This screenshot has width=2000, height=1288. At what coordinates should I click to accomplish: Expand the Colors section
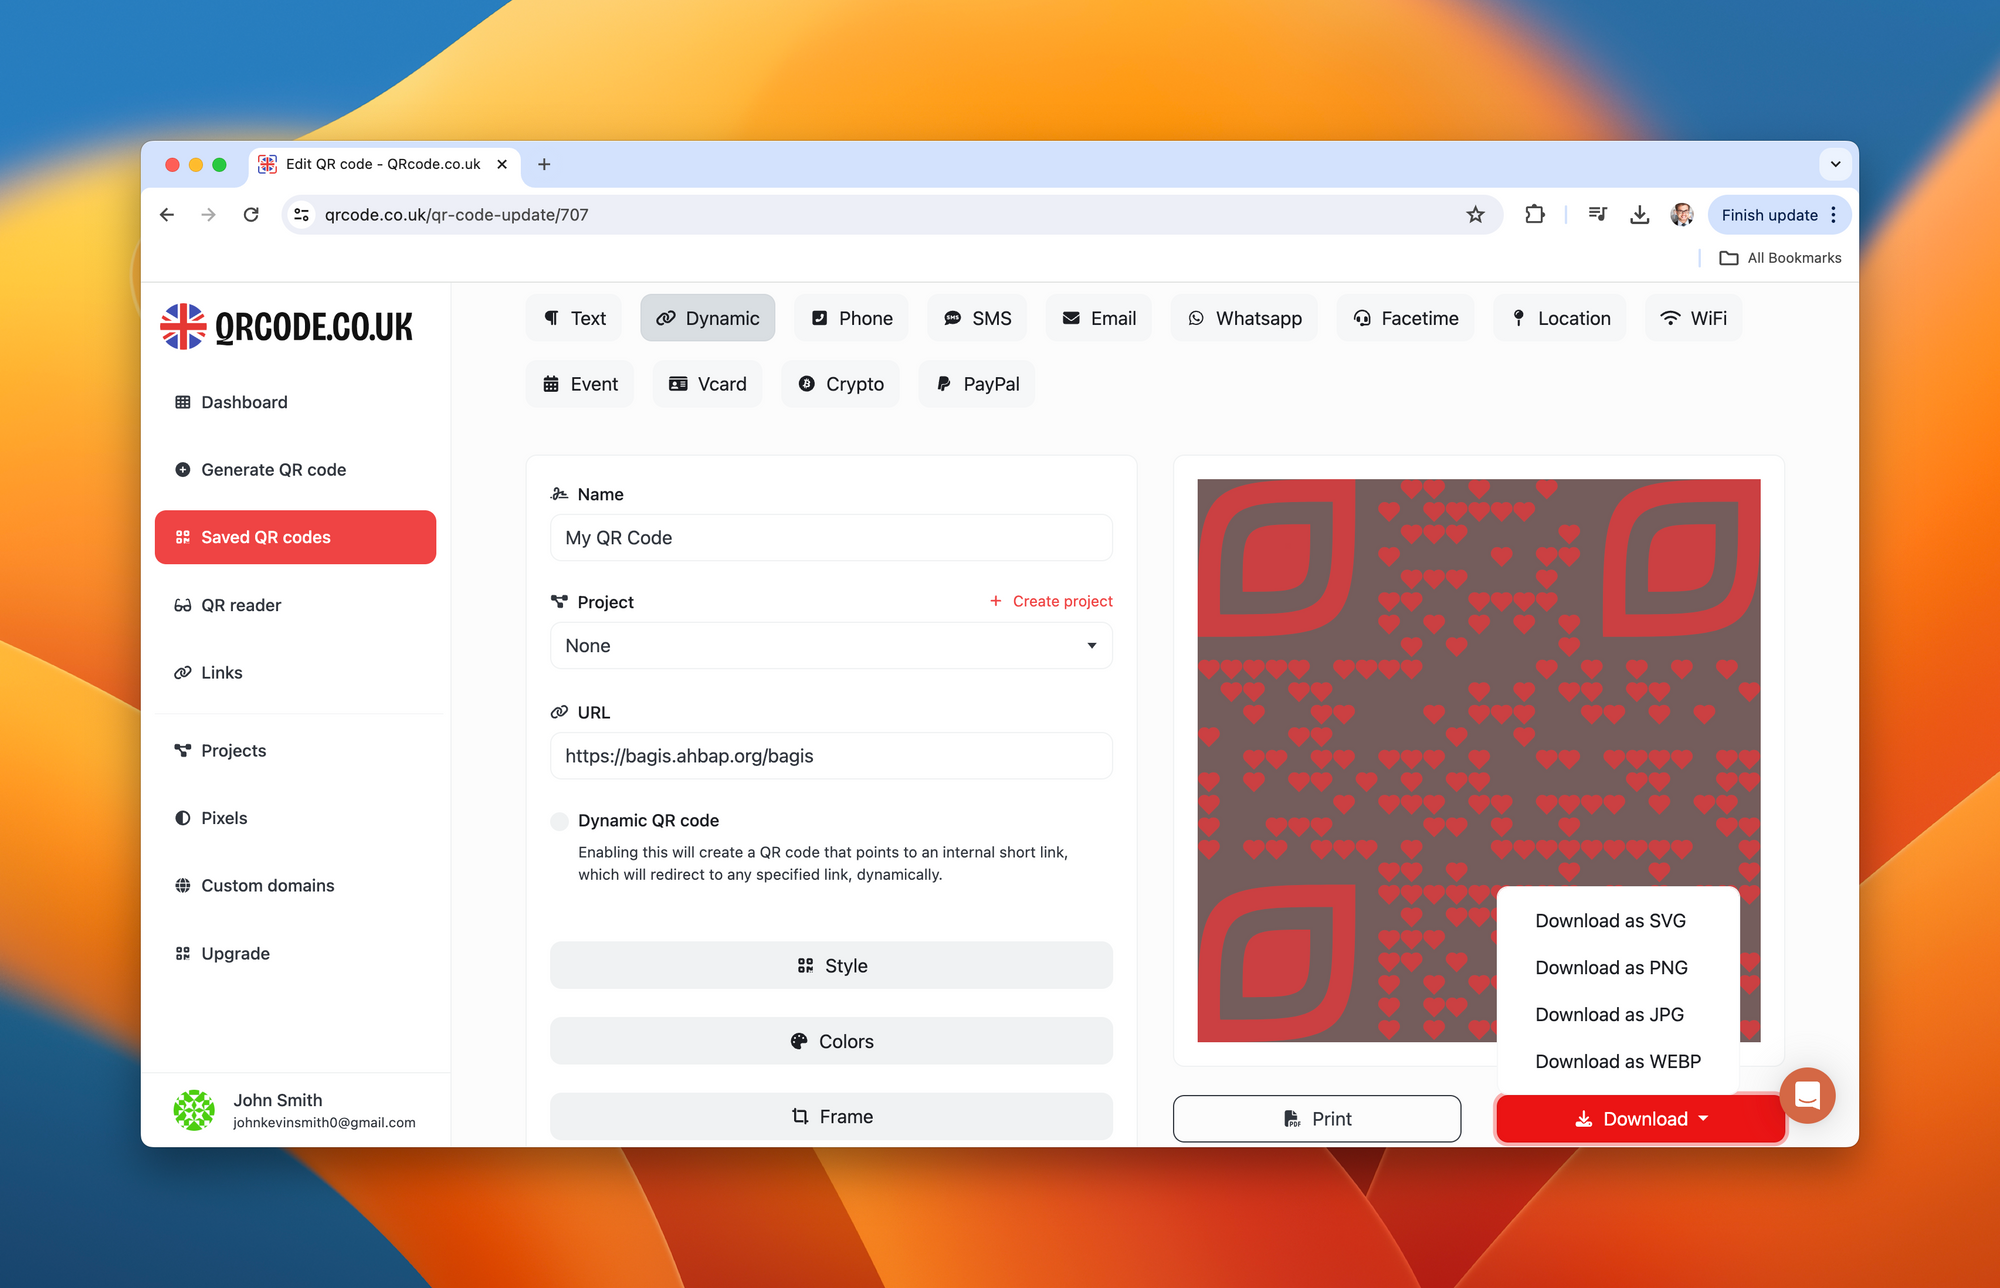(831, 1040)
